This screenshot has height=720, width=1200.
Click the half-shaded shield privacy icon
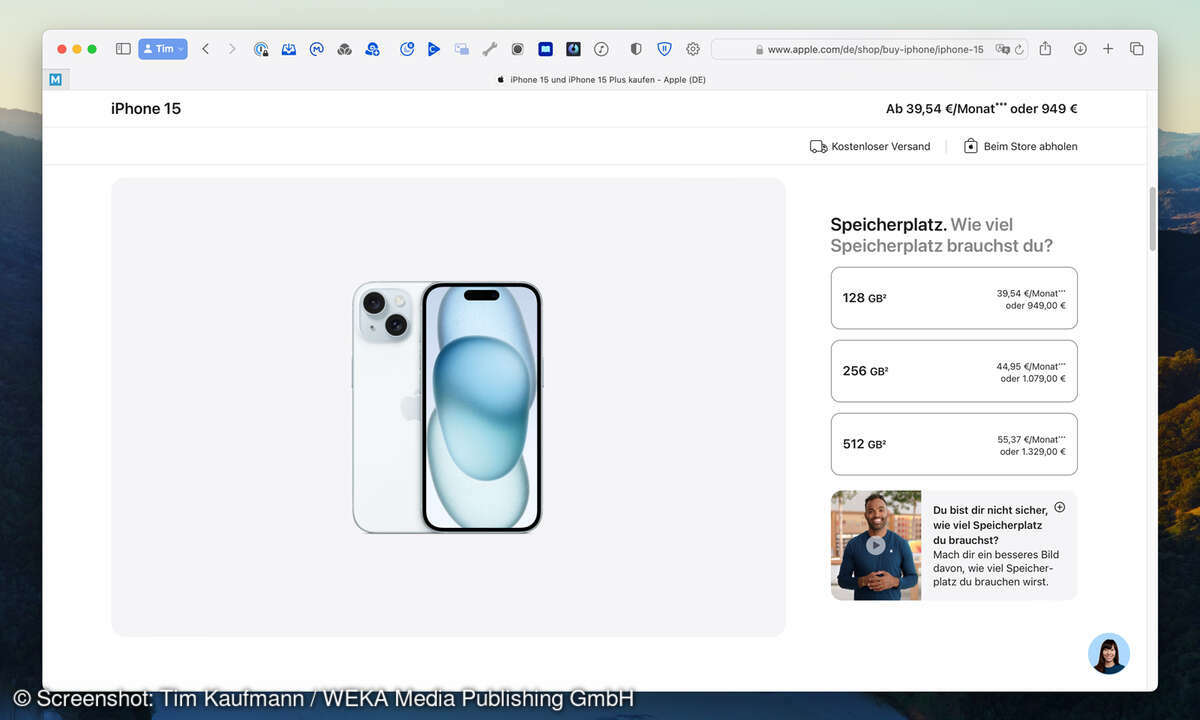point(636,49)
